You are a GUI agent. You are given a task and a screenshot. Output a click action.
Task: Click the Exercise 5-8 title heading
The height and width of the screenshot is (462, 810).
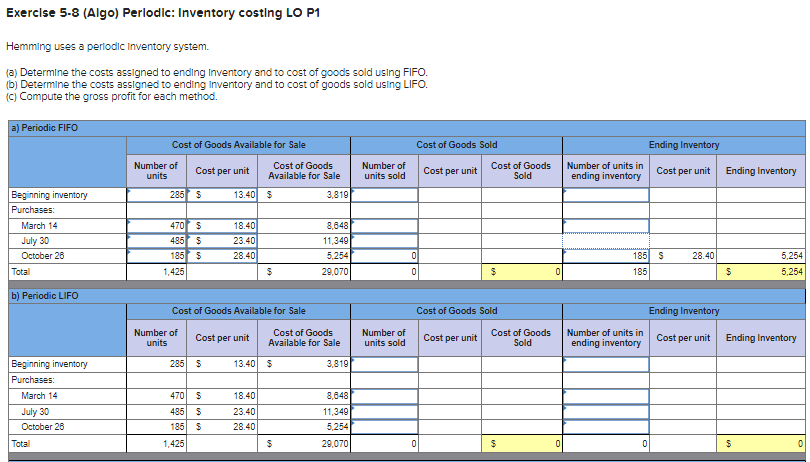click(x=163, y=13)
